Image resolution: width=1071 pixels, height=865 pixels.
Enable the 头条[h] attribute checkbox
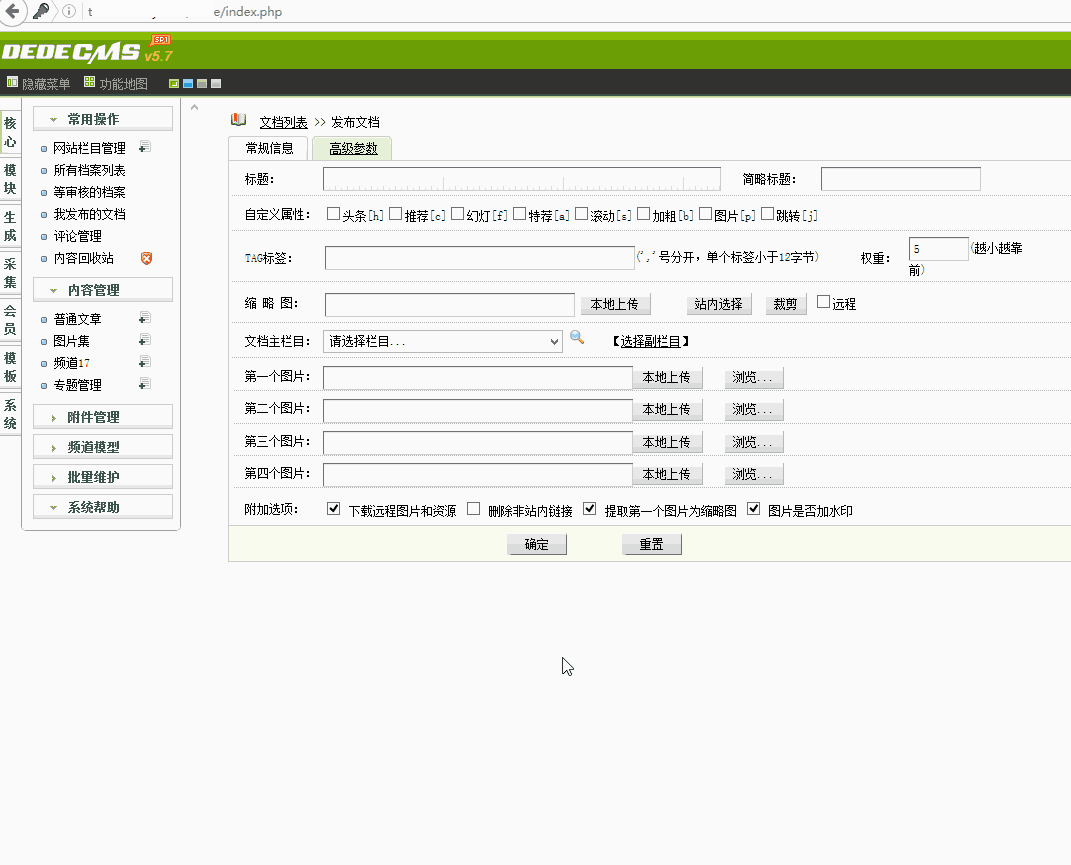click(334, 213)
